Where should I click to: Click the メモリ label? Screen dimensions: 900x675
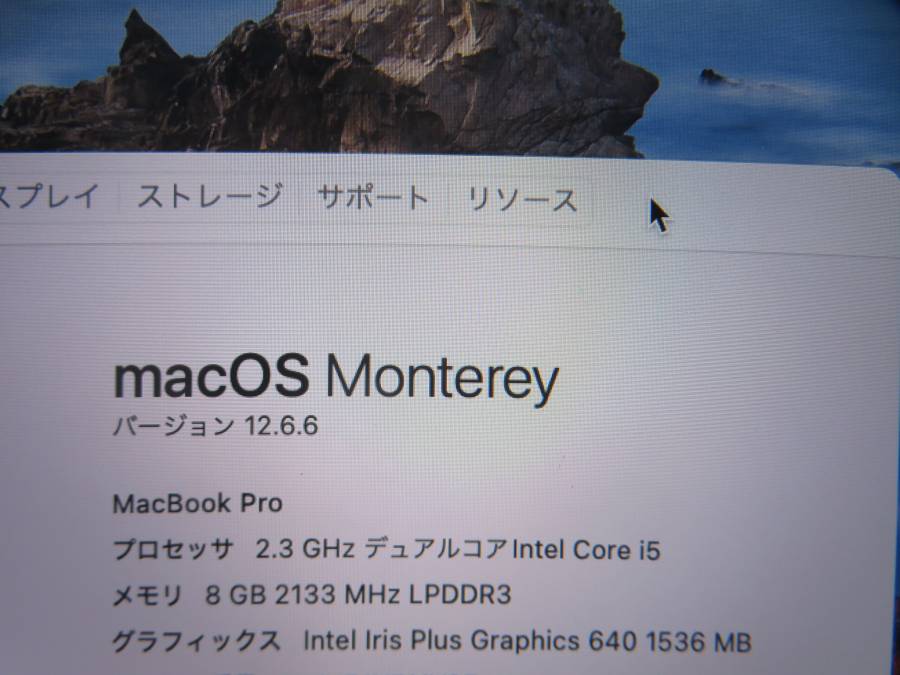[147, 595]
